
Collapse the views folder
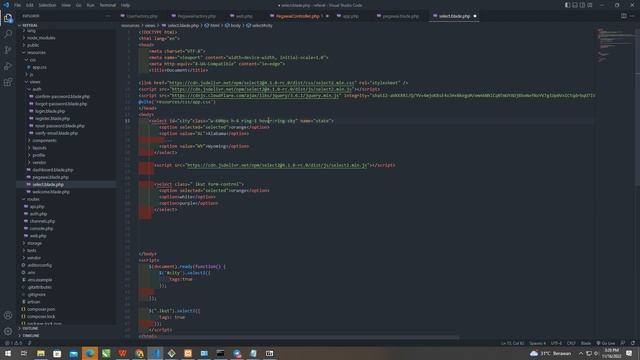(x=35, y=82)
